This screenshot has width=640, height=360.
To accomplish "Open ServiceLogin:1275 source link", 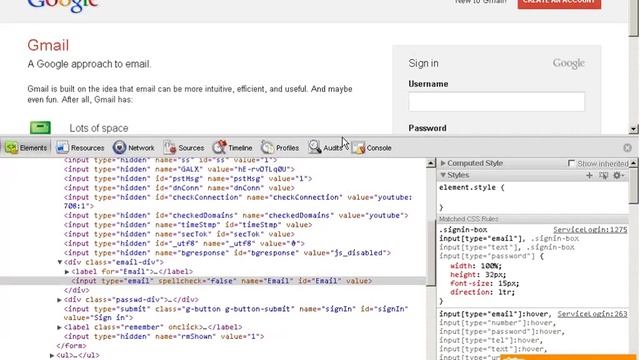I will tap(590, 230).
